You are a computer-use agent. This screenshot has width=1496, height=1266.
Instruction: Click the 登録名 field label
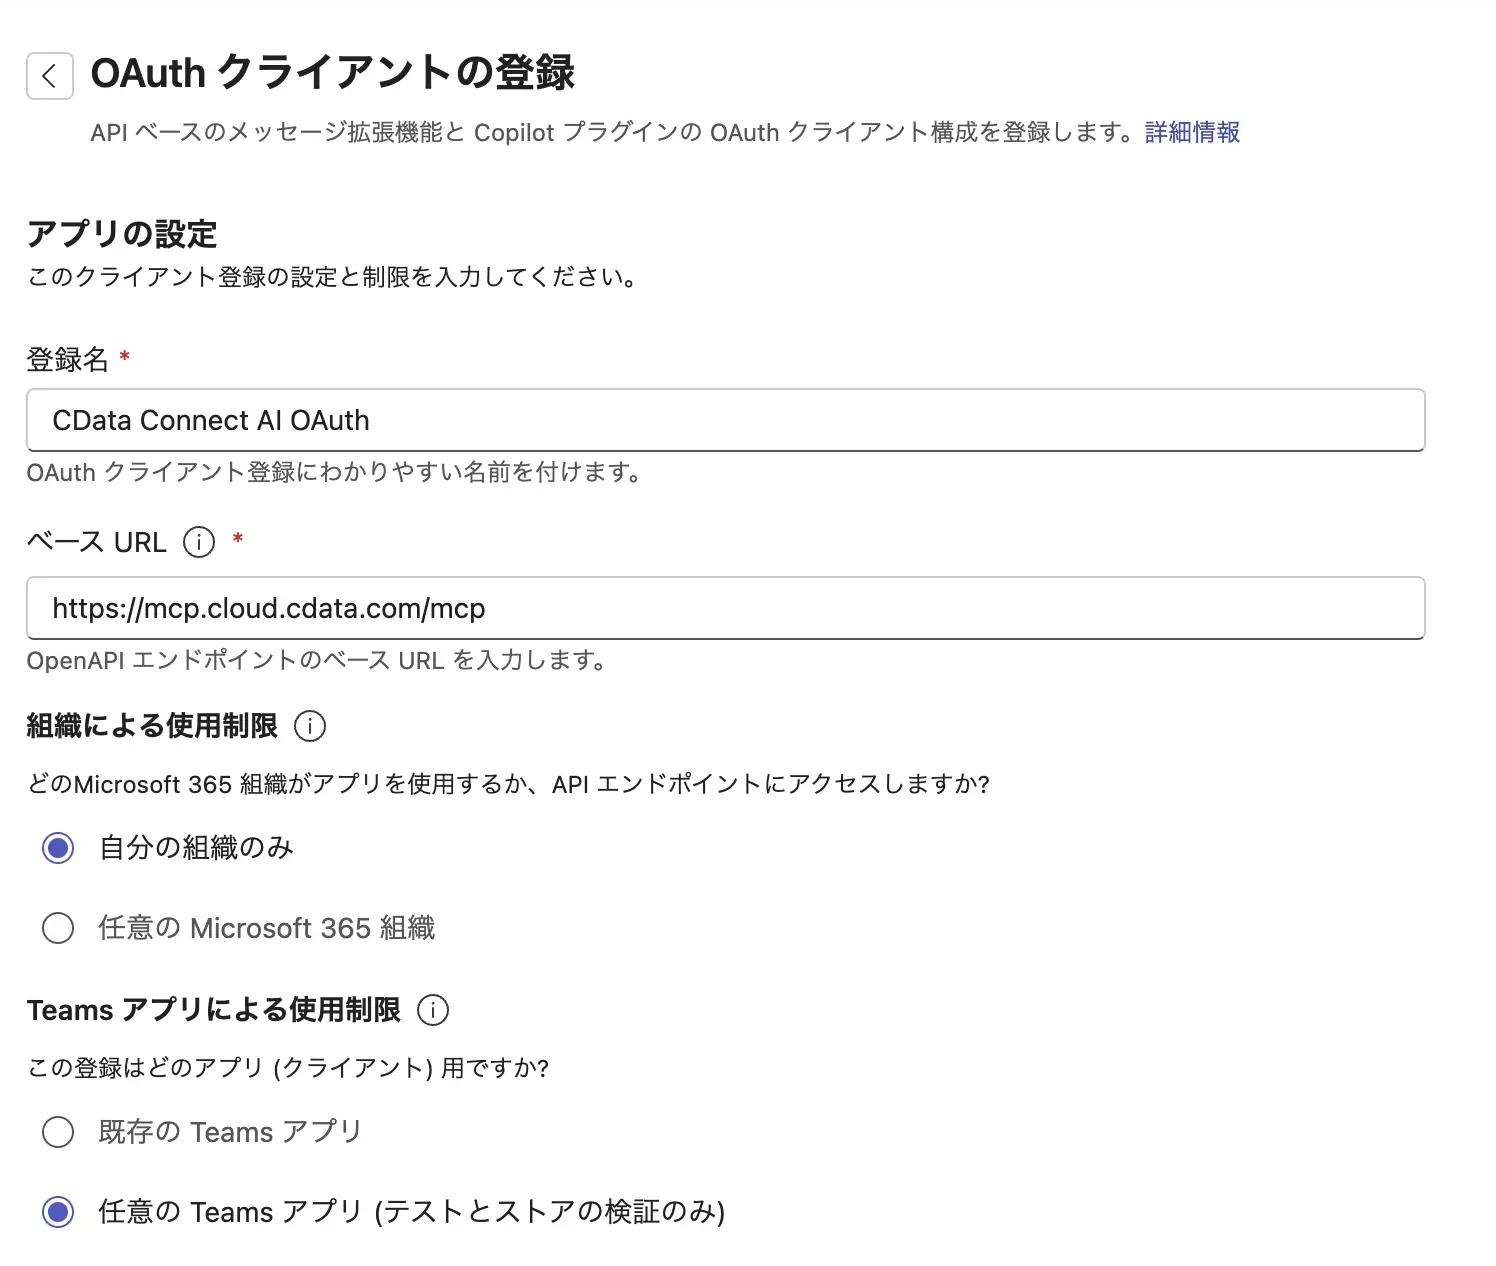point(68,359)
